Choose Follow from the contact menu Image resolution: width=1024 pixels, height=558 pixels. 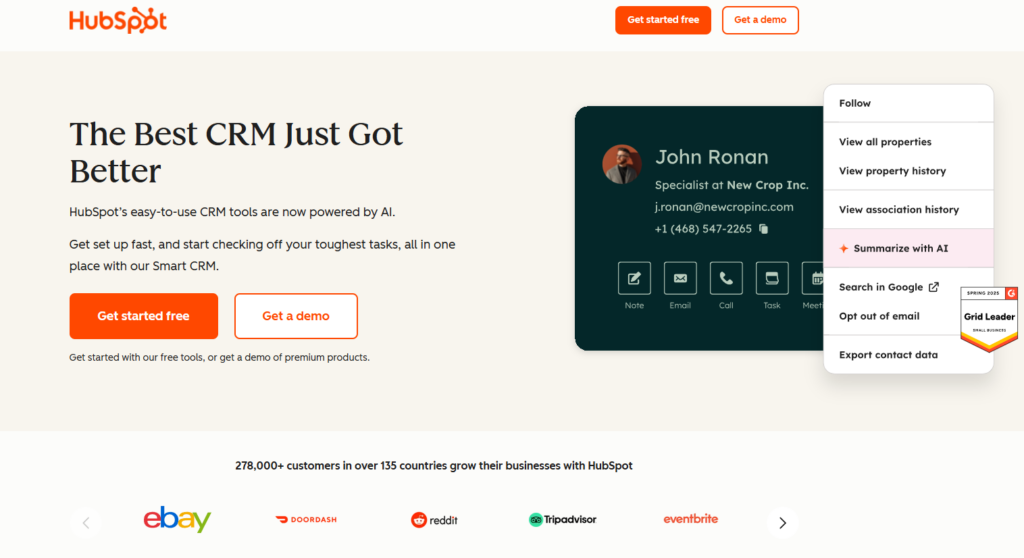(x=855, y=103)
